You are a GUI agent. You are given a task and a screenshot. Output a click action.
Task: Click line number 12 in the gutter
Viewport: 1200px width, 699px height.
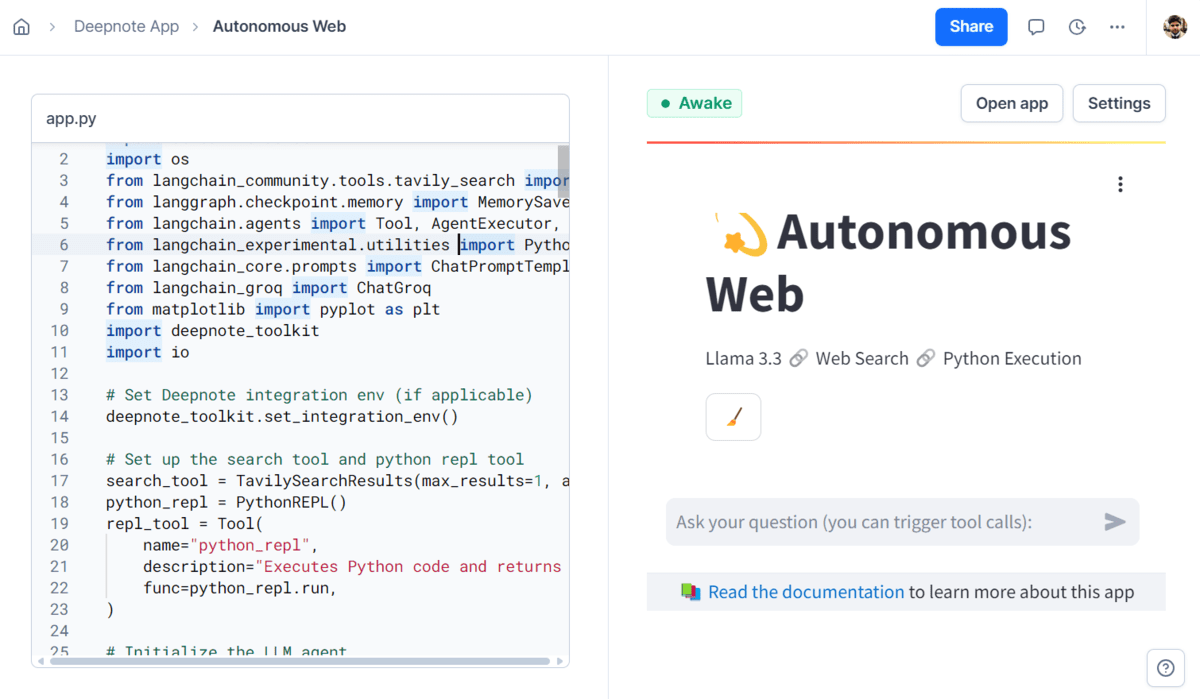[60, 374]
